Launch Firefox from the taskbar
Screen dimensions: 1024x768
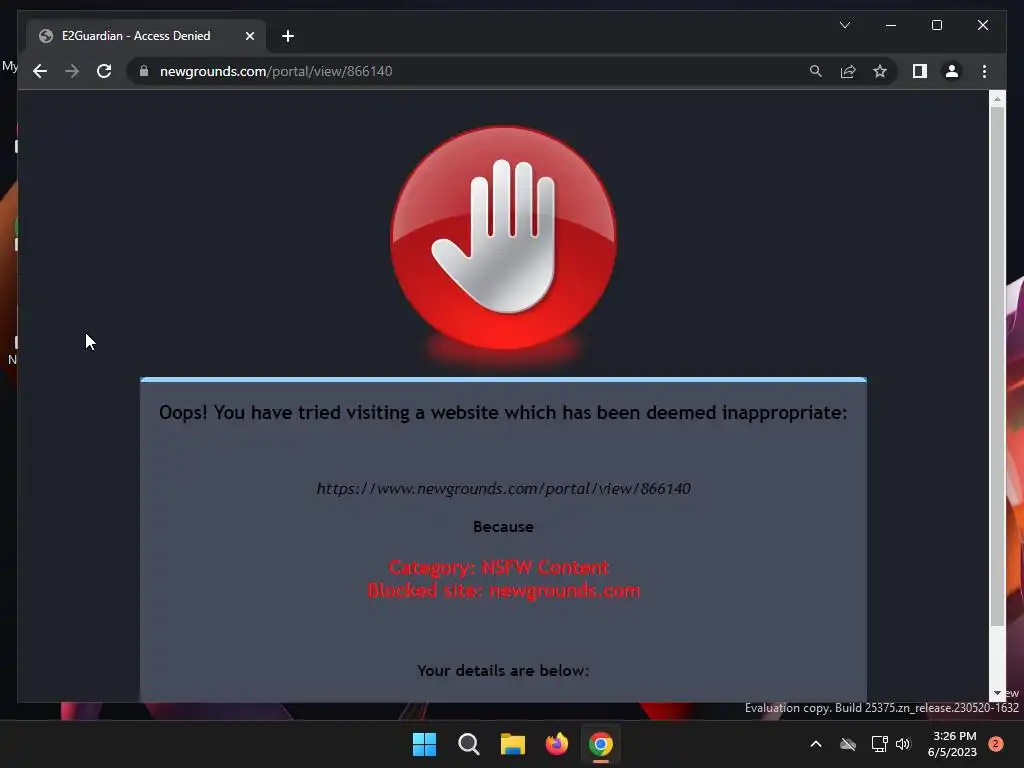(x=556, y=744)
